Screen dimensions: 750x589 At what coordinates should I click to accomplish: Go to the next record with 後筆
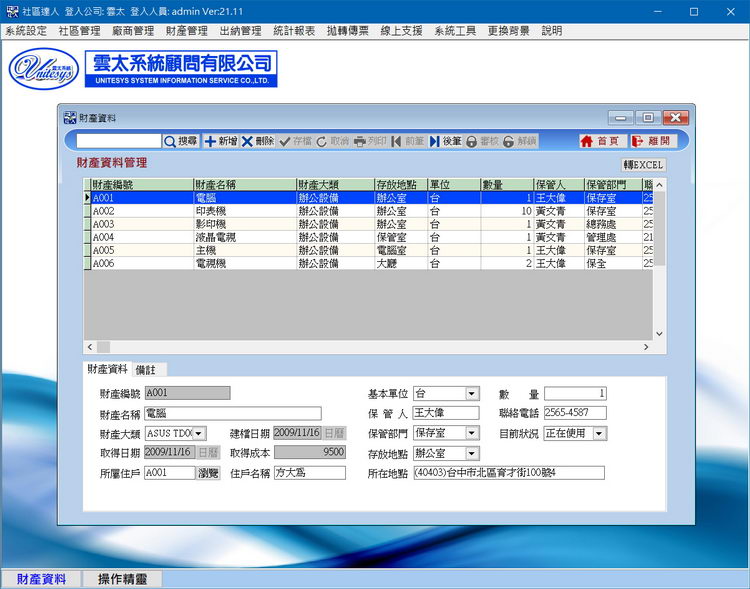pos(445,142)
